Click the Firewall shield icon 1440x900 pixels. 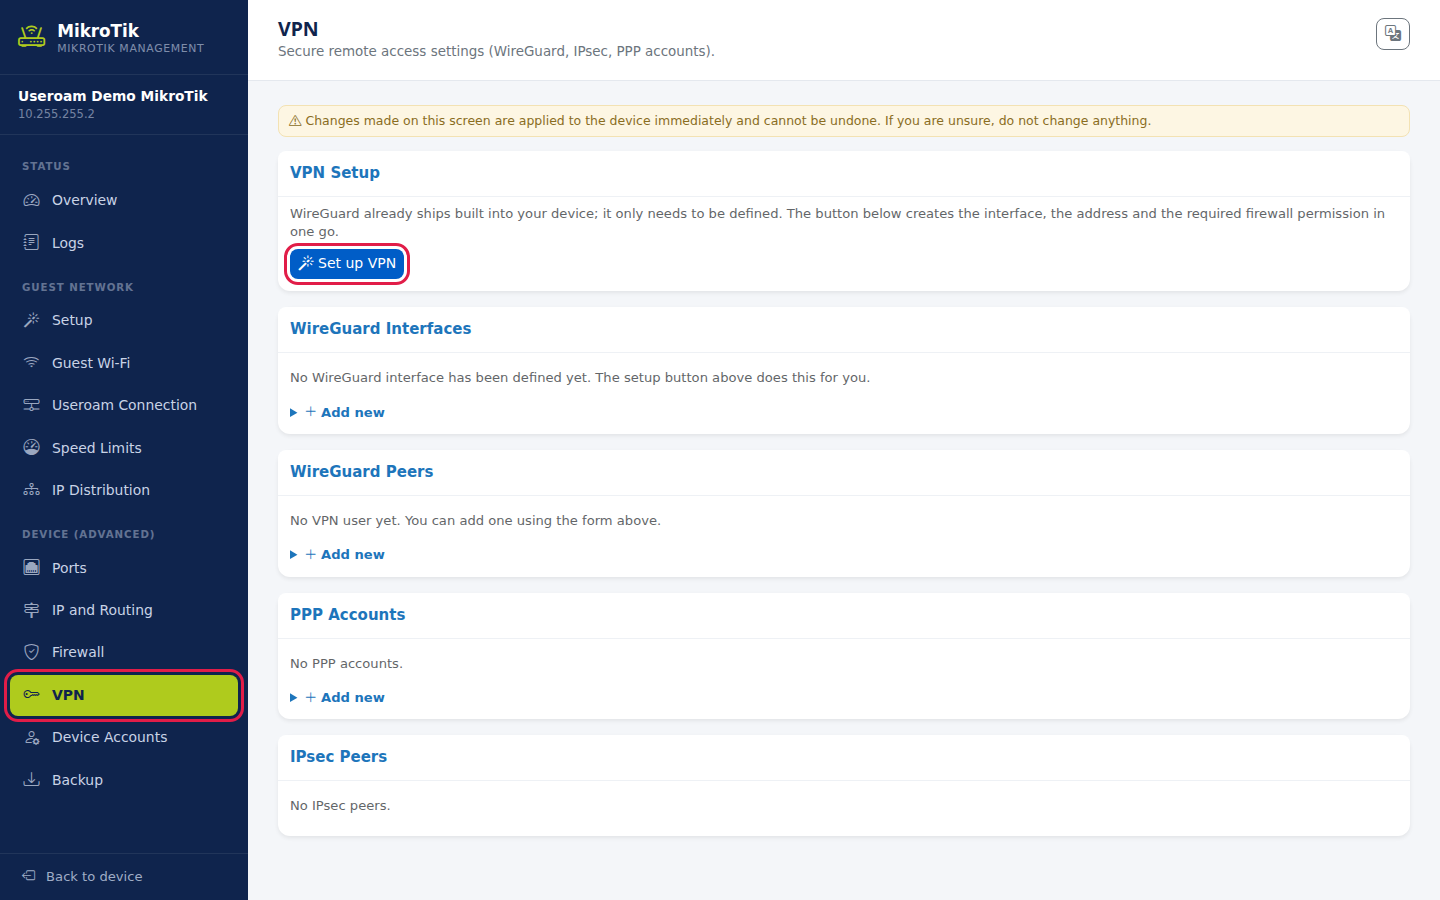(x=32, y=652)
